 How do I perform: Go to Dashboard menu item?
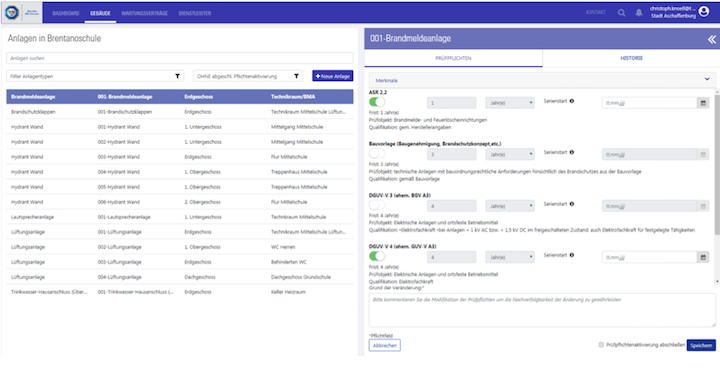tap(66, 13)
